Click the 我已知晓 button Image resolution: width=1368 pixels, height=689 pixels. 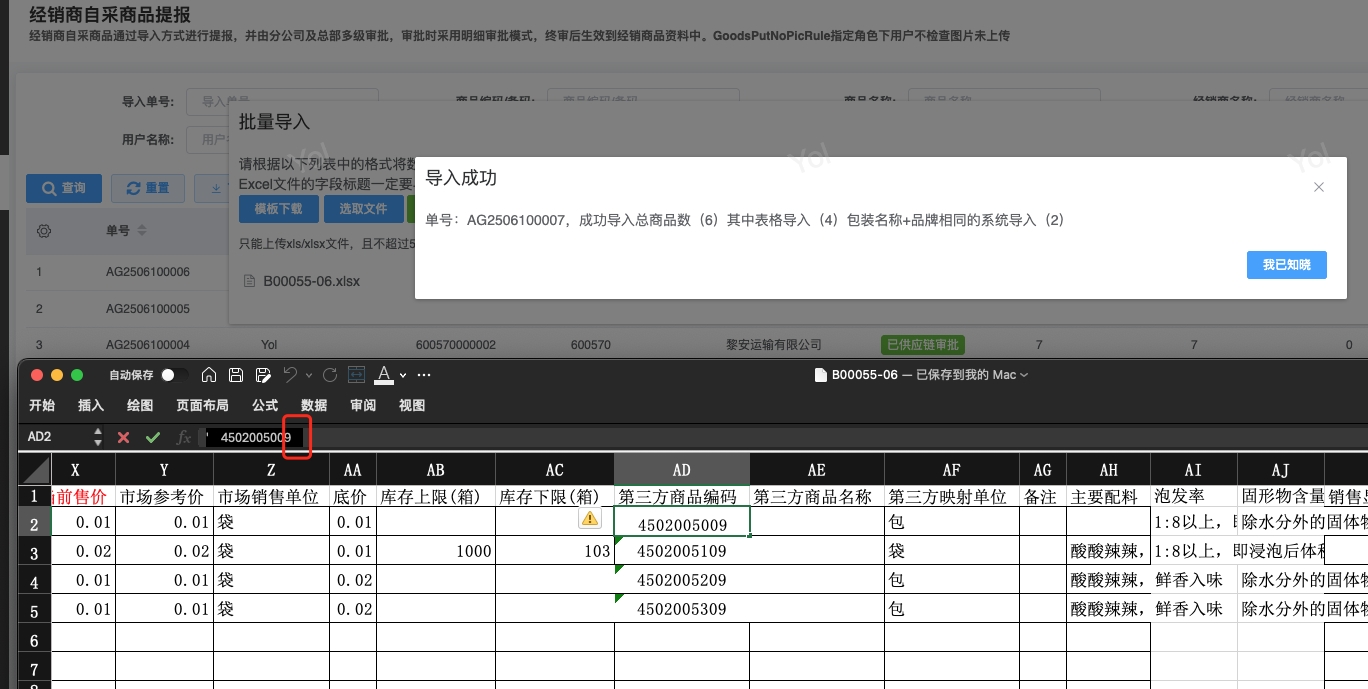[x=1286, y=264]
